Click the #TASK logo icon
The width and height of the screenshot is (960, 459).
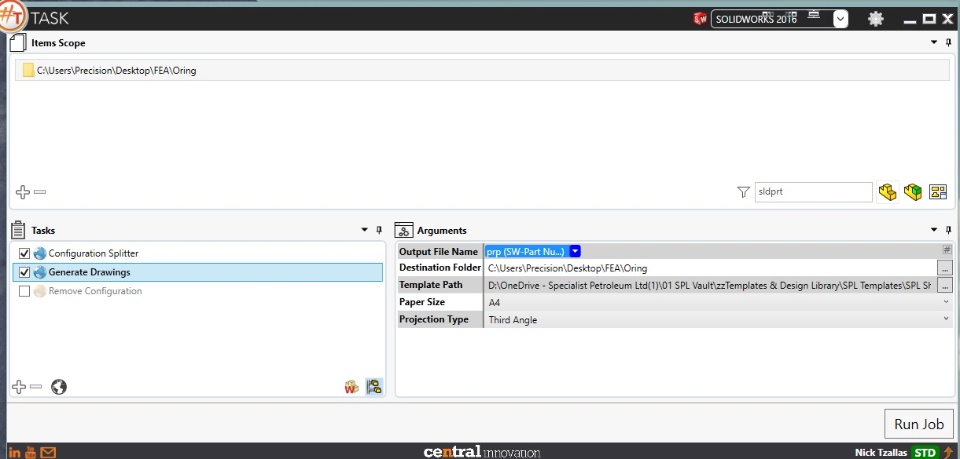point(11,17)
